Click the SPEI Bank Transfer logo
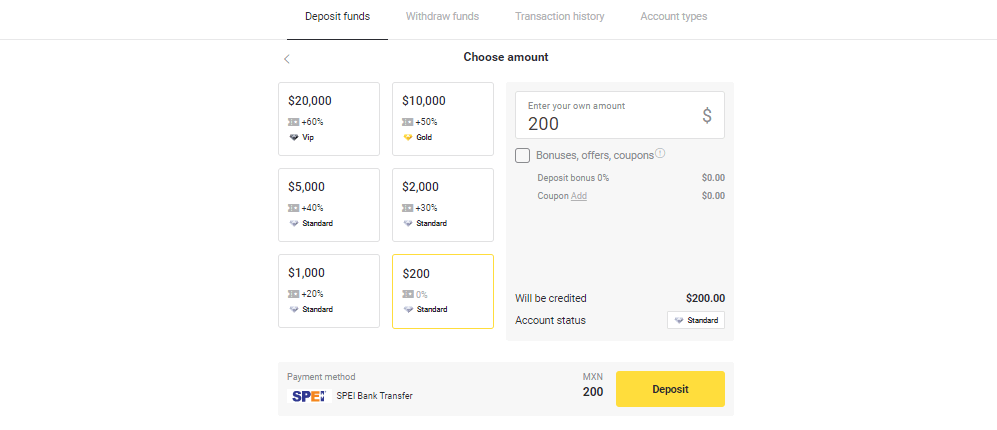This screenshot has height=430, width=997. pos(308,395)
